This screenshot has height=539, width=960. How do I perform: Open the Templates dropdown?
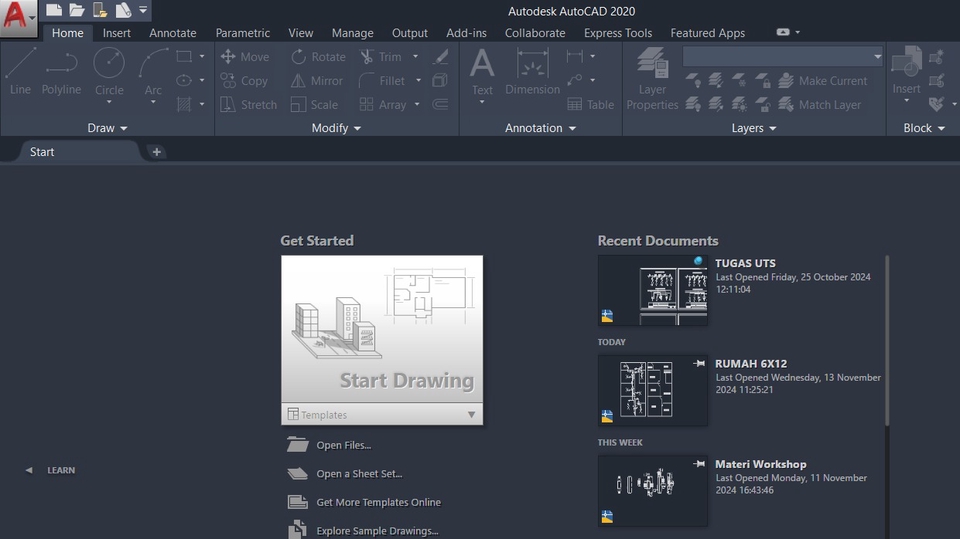382,415
